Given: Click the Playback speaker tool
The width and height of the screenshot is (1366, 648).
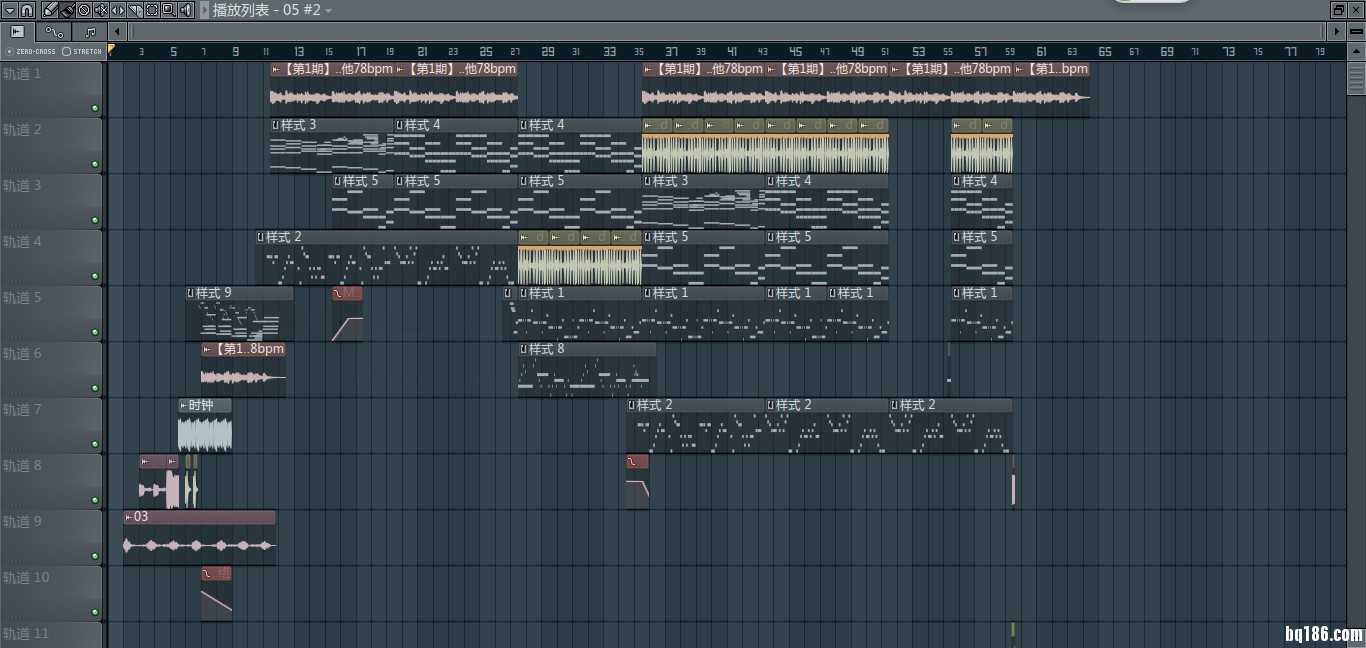Looking at the screenshot, I should click(185, 10).
